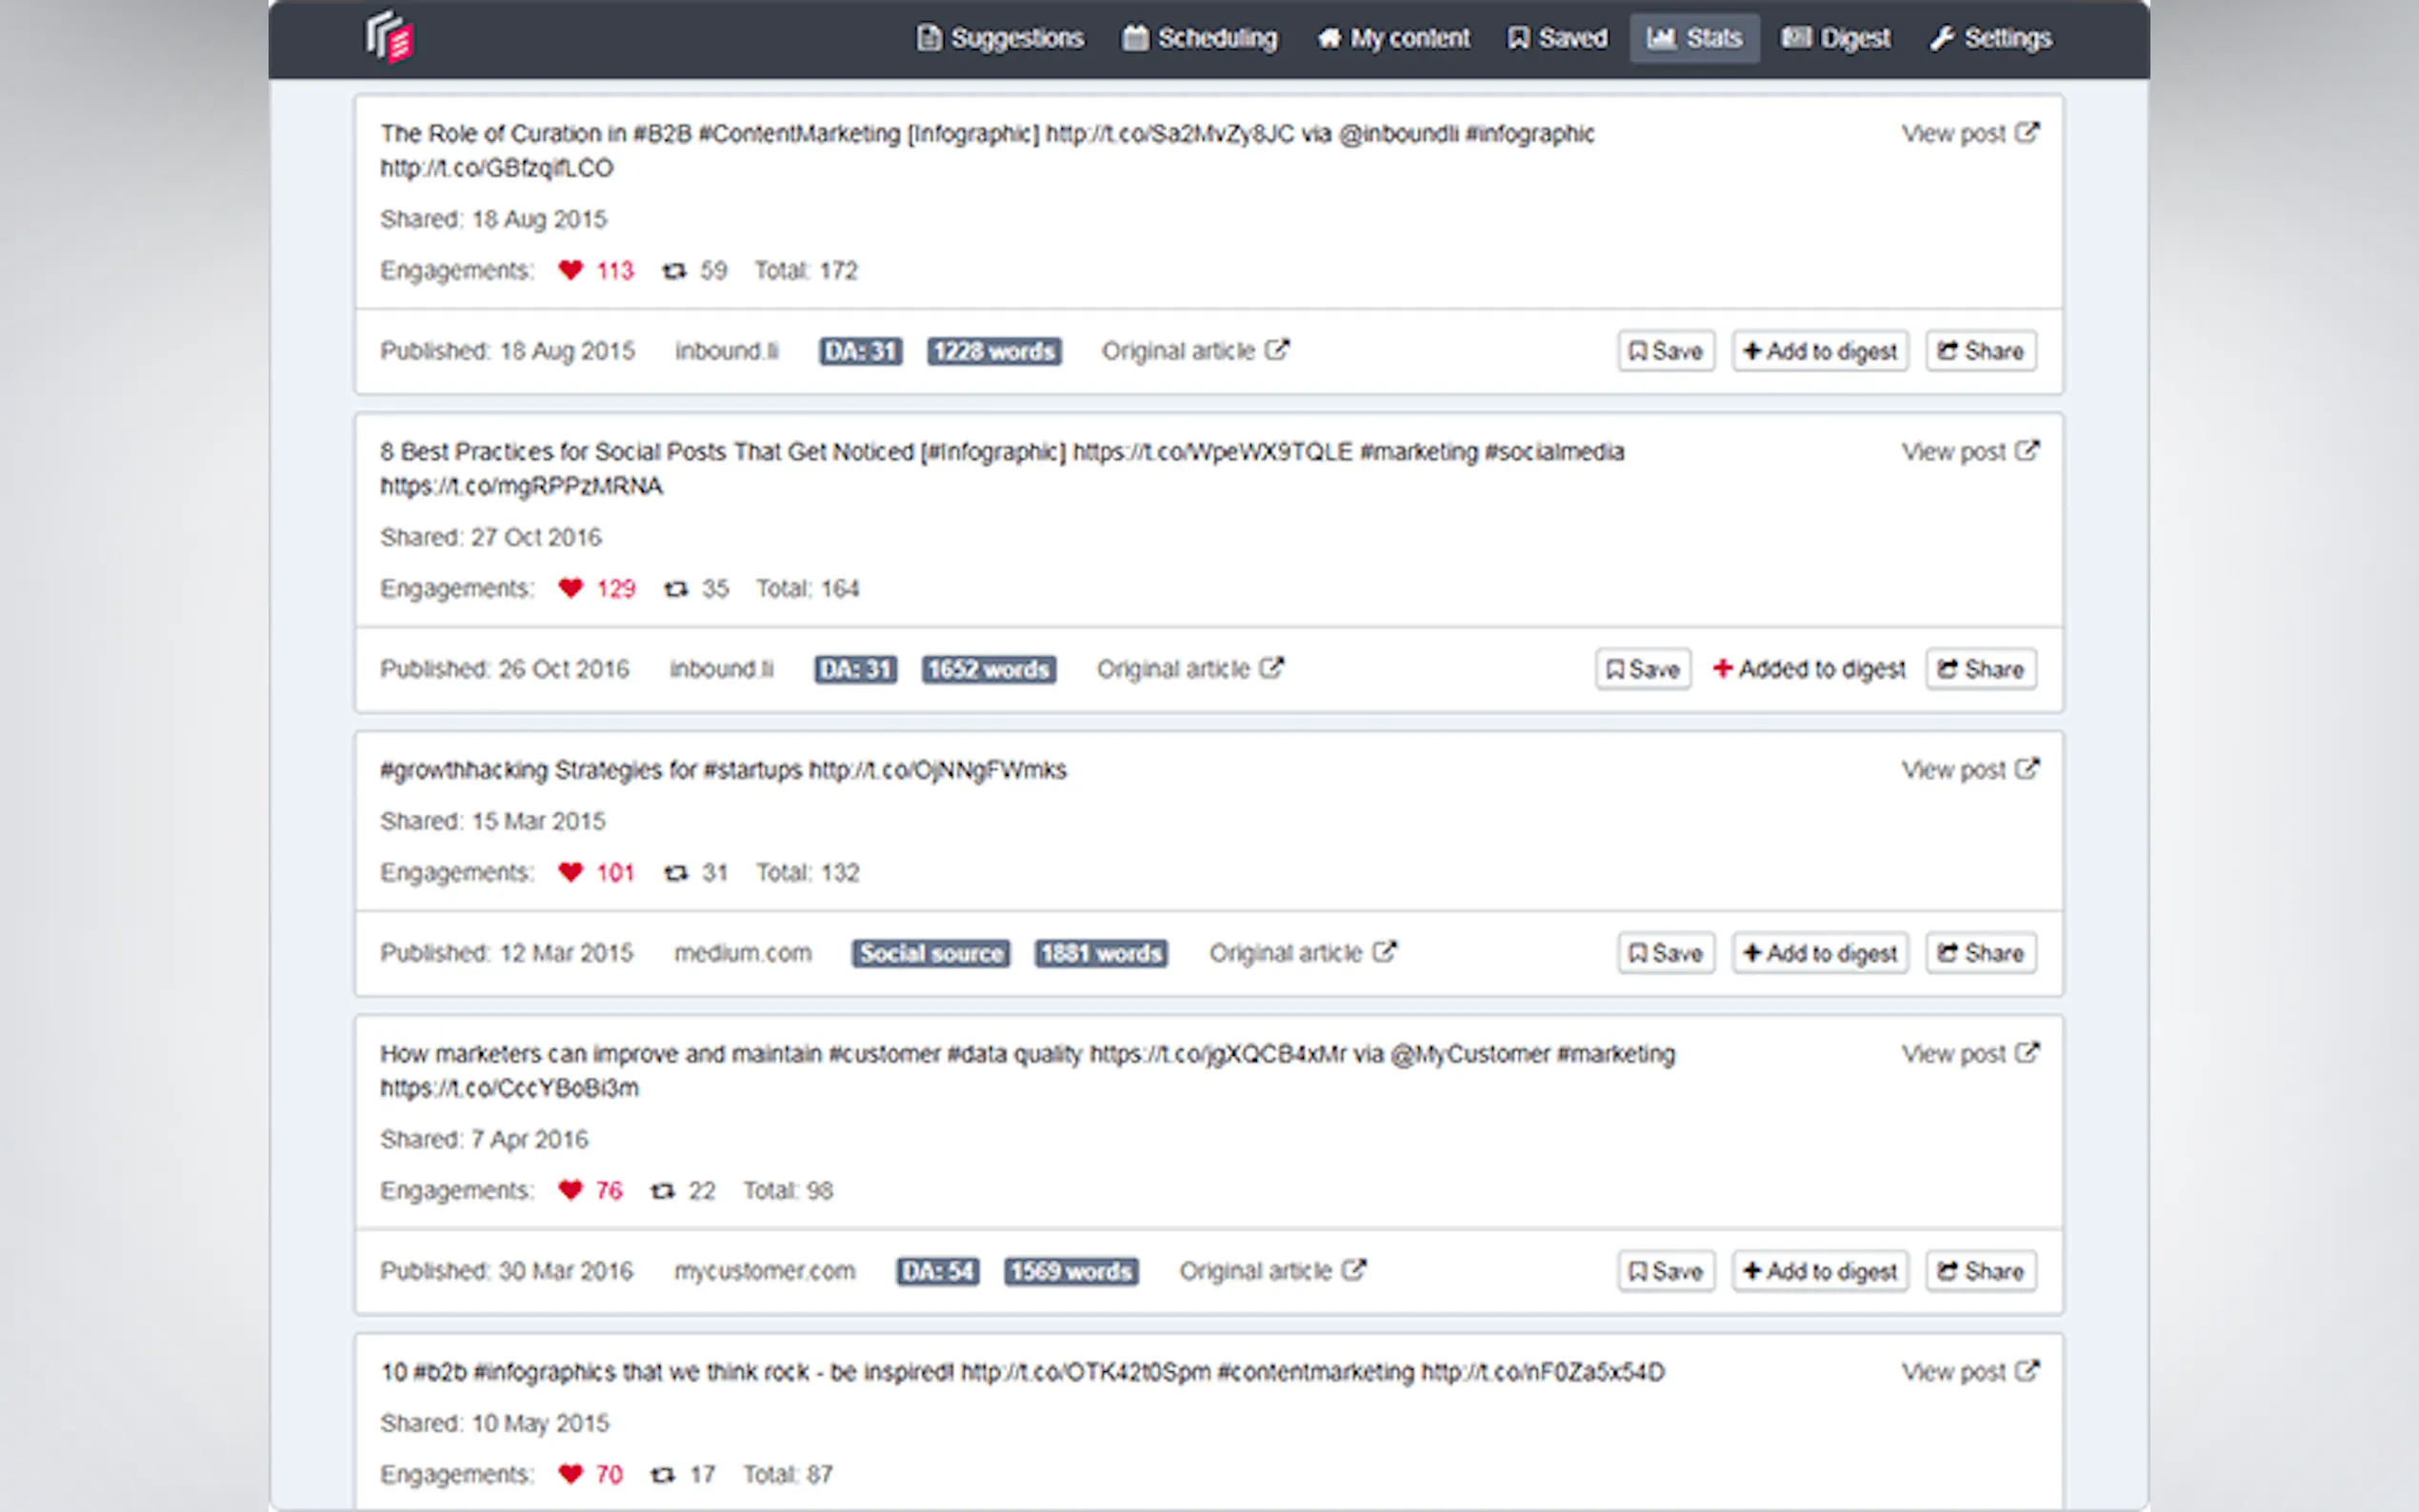The height and width of the screenshot is (1512, 2419).
Task: Click the retweet icon showing 59 retweets
Action: click(x=675, y=270)
